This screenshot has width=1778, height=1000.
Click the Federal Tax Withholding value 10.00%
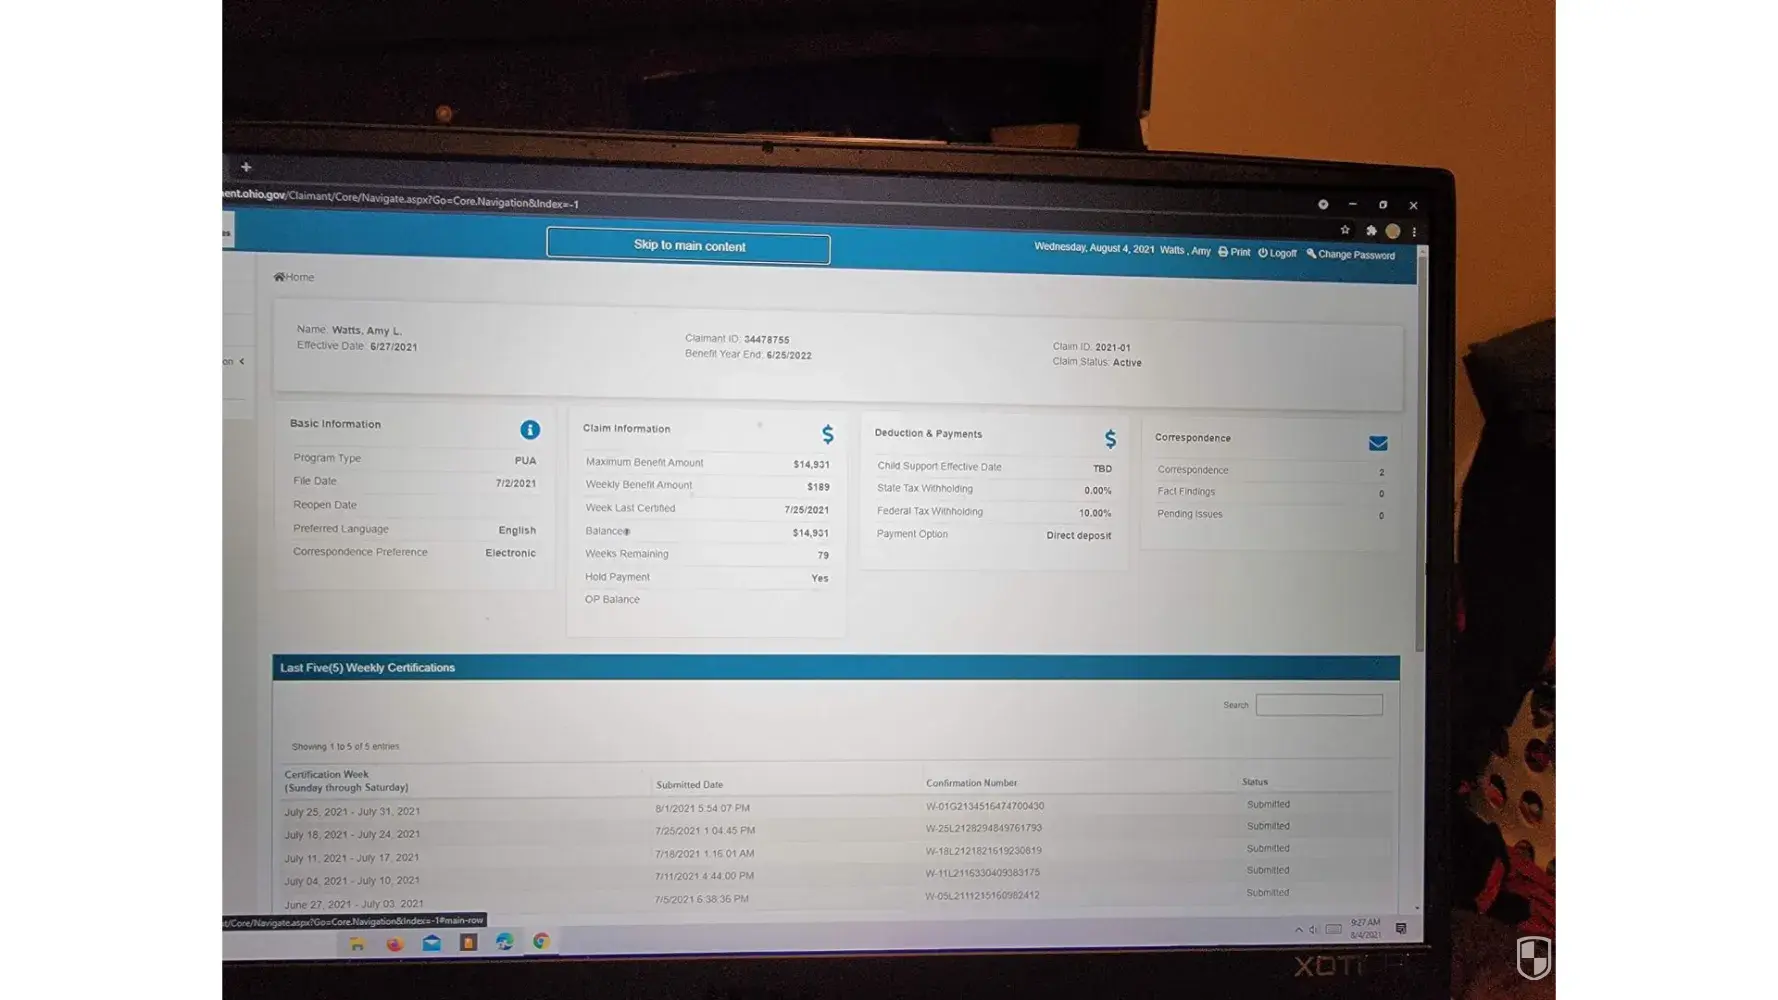pos(1095,513)
